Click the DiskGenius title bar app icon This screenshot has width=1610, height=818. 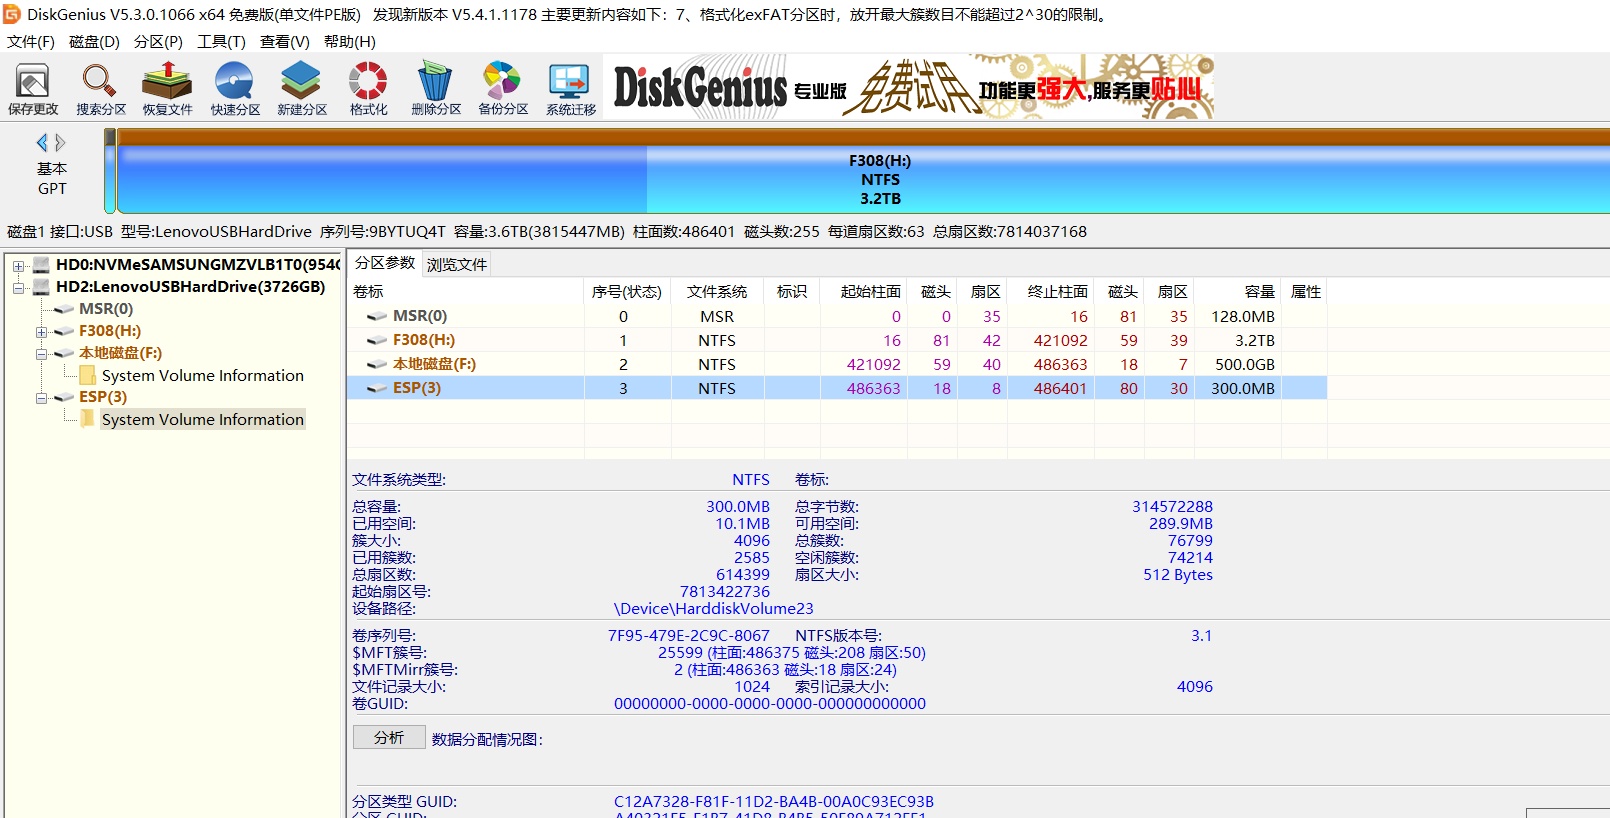coord(12,14)
